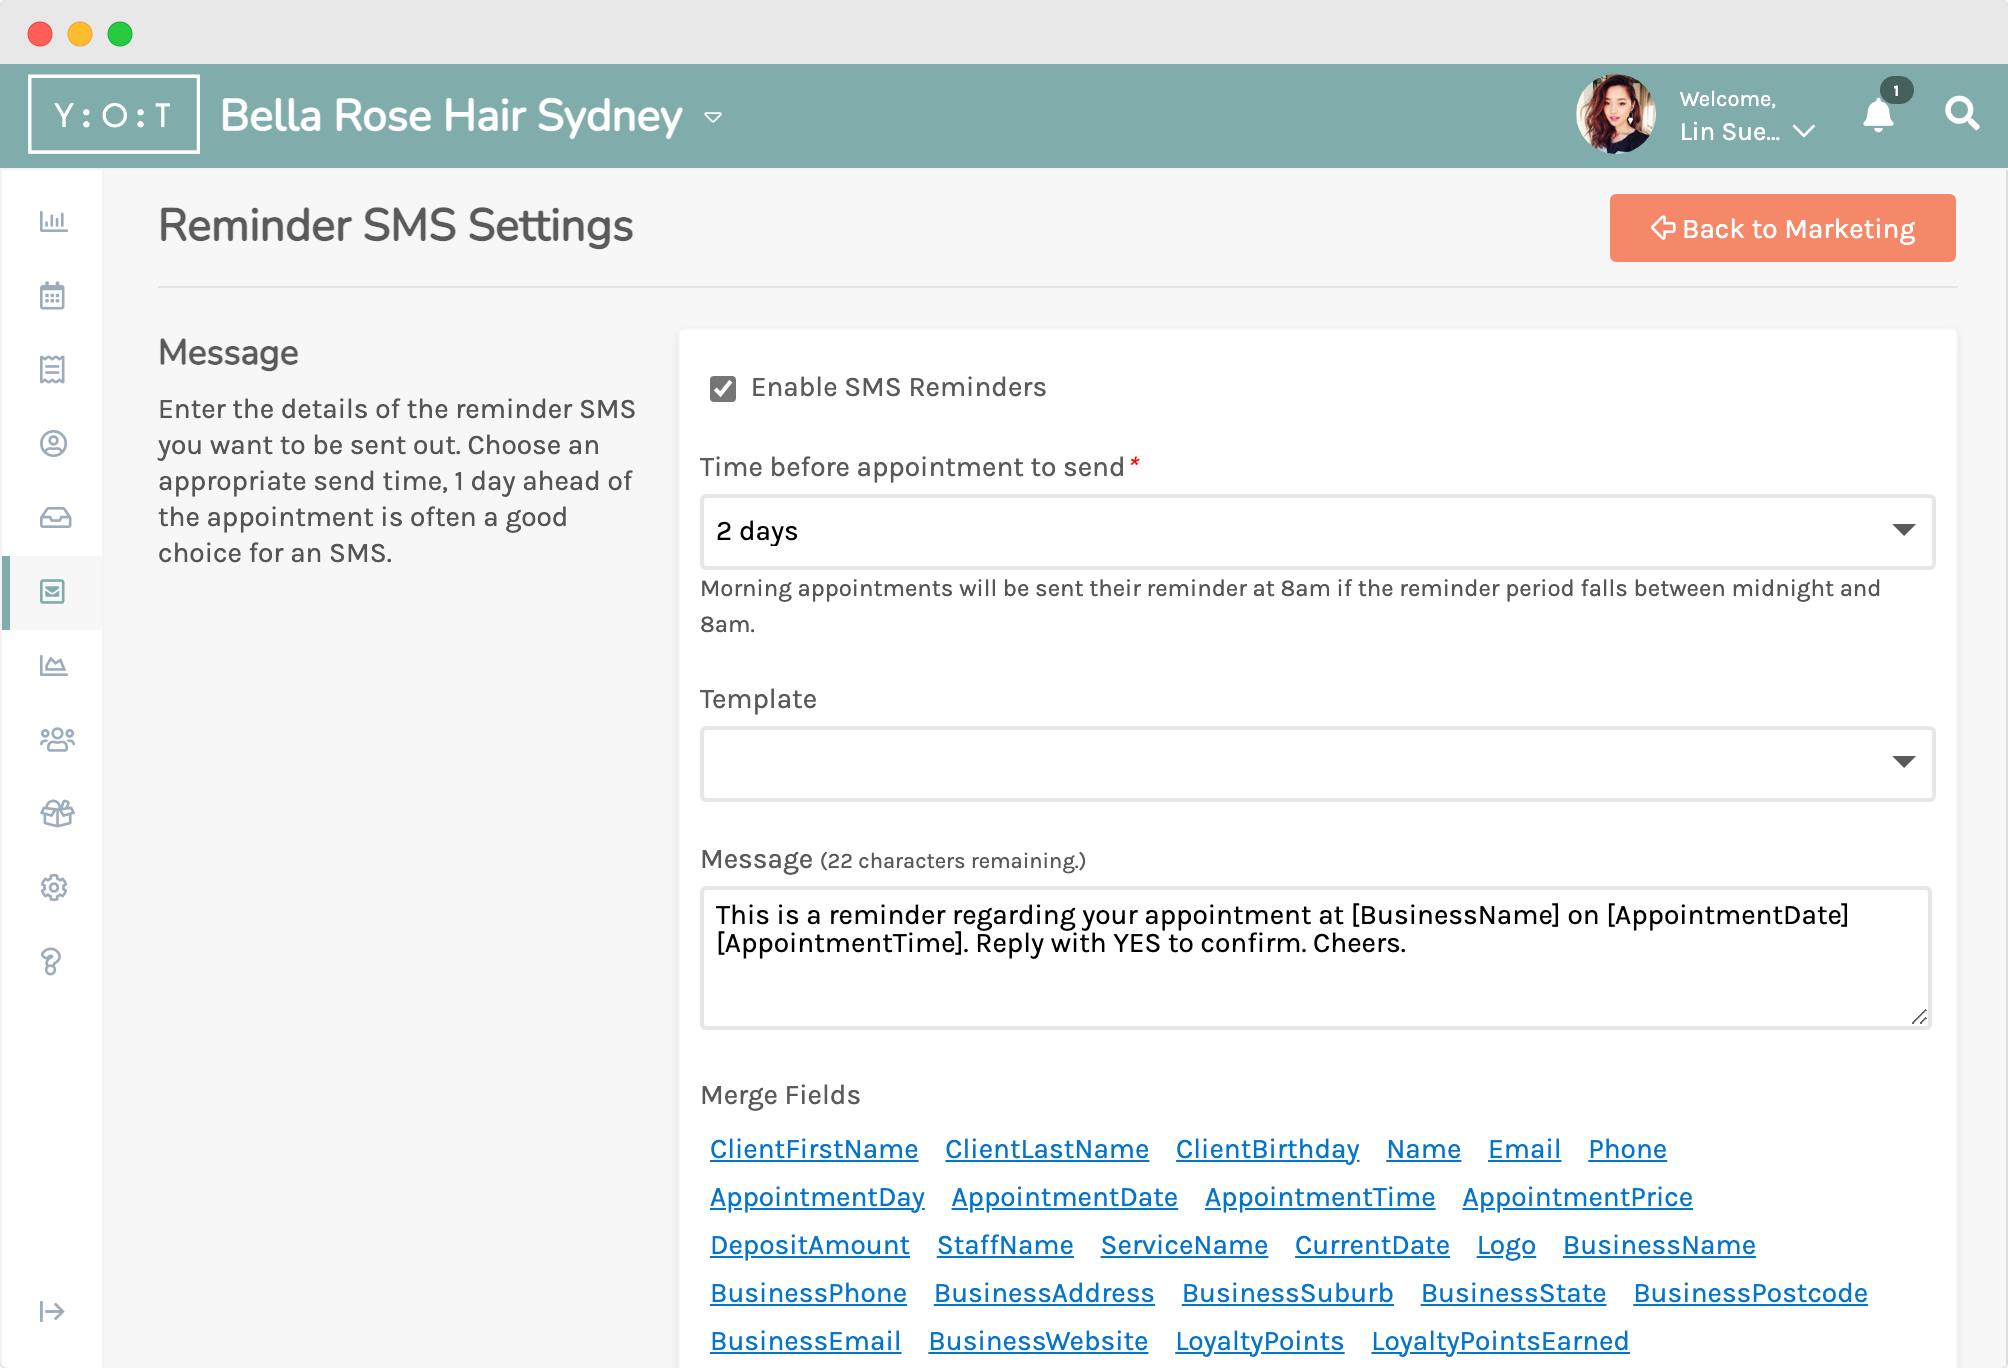Insert ClientFirstName merge field
The image size is (2008, 1368).
(x=814, y=1149)
